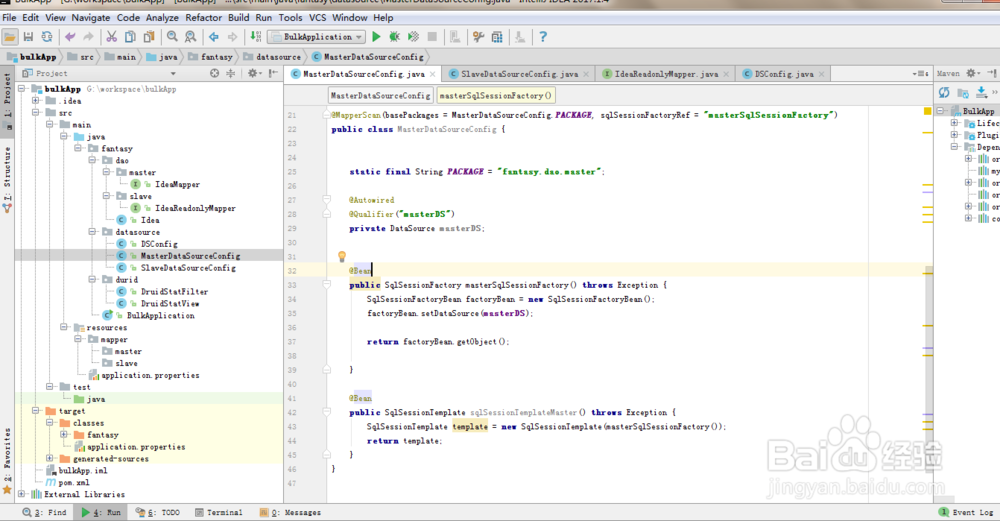Cut selection using the scissors icon
Image resolution: width=1000 pixels, height=521 pixels.
pyautogui.click(x=112, y=37)
